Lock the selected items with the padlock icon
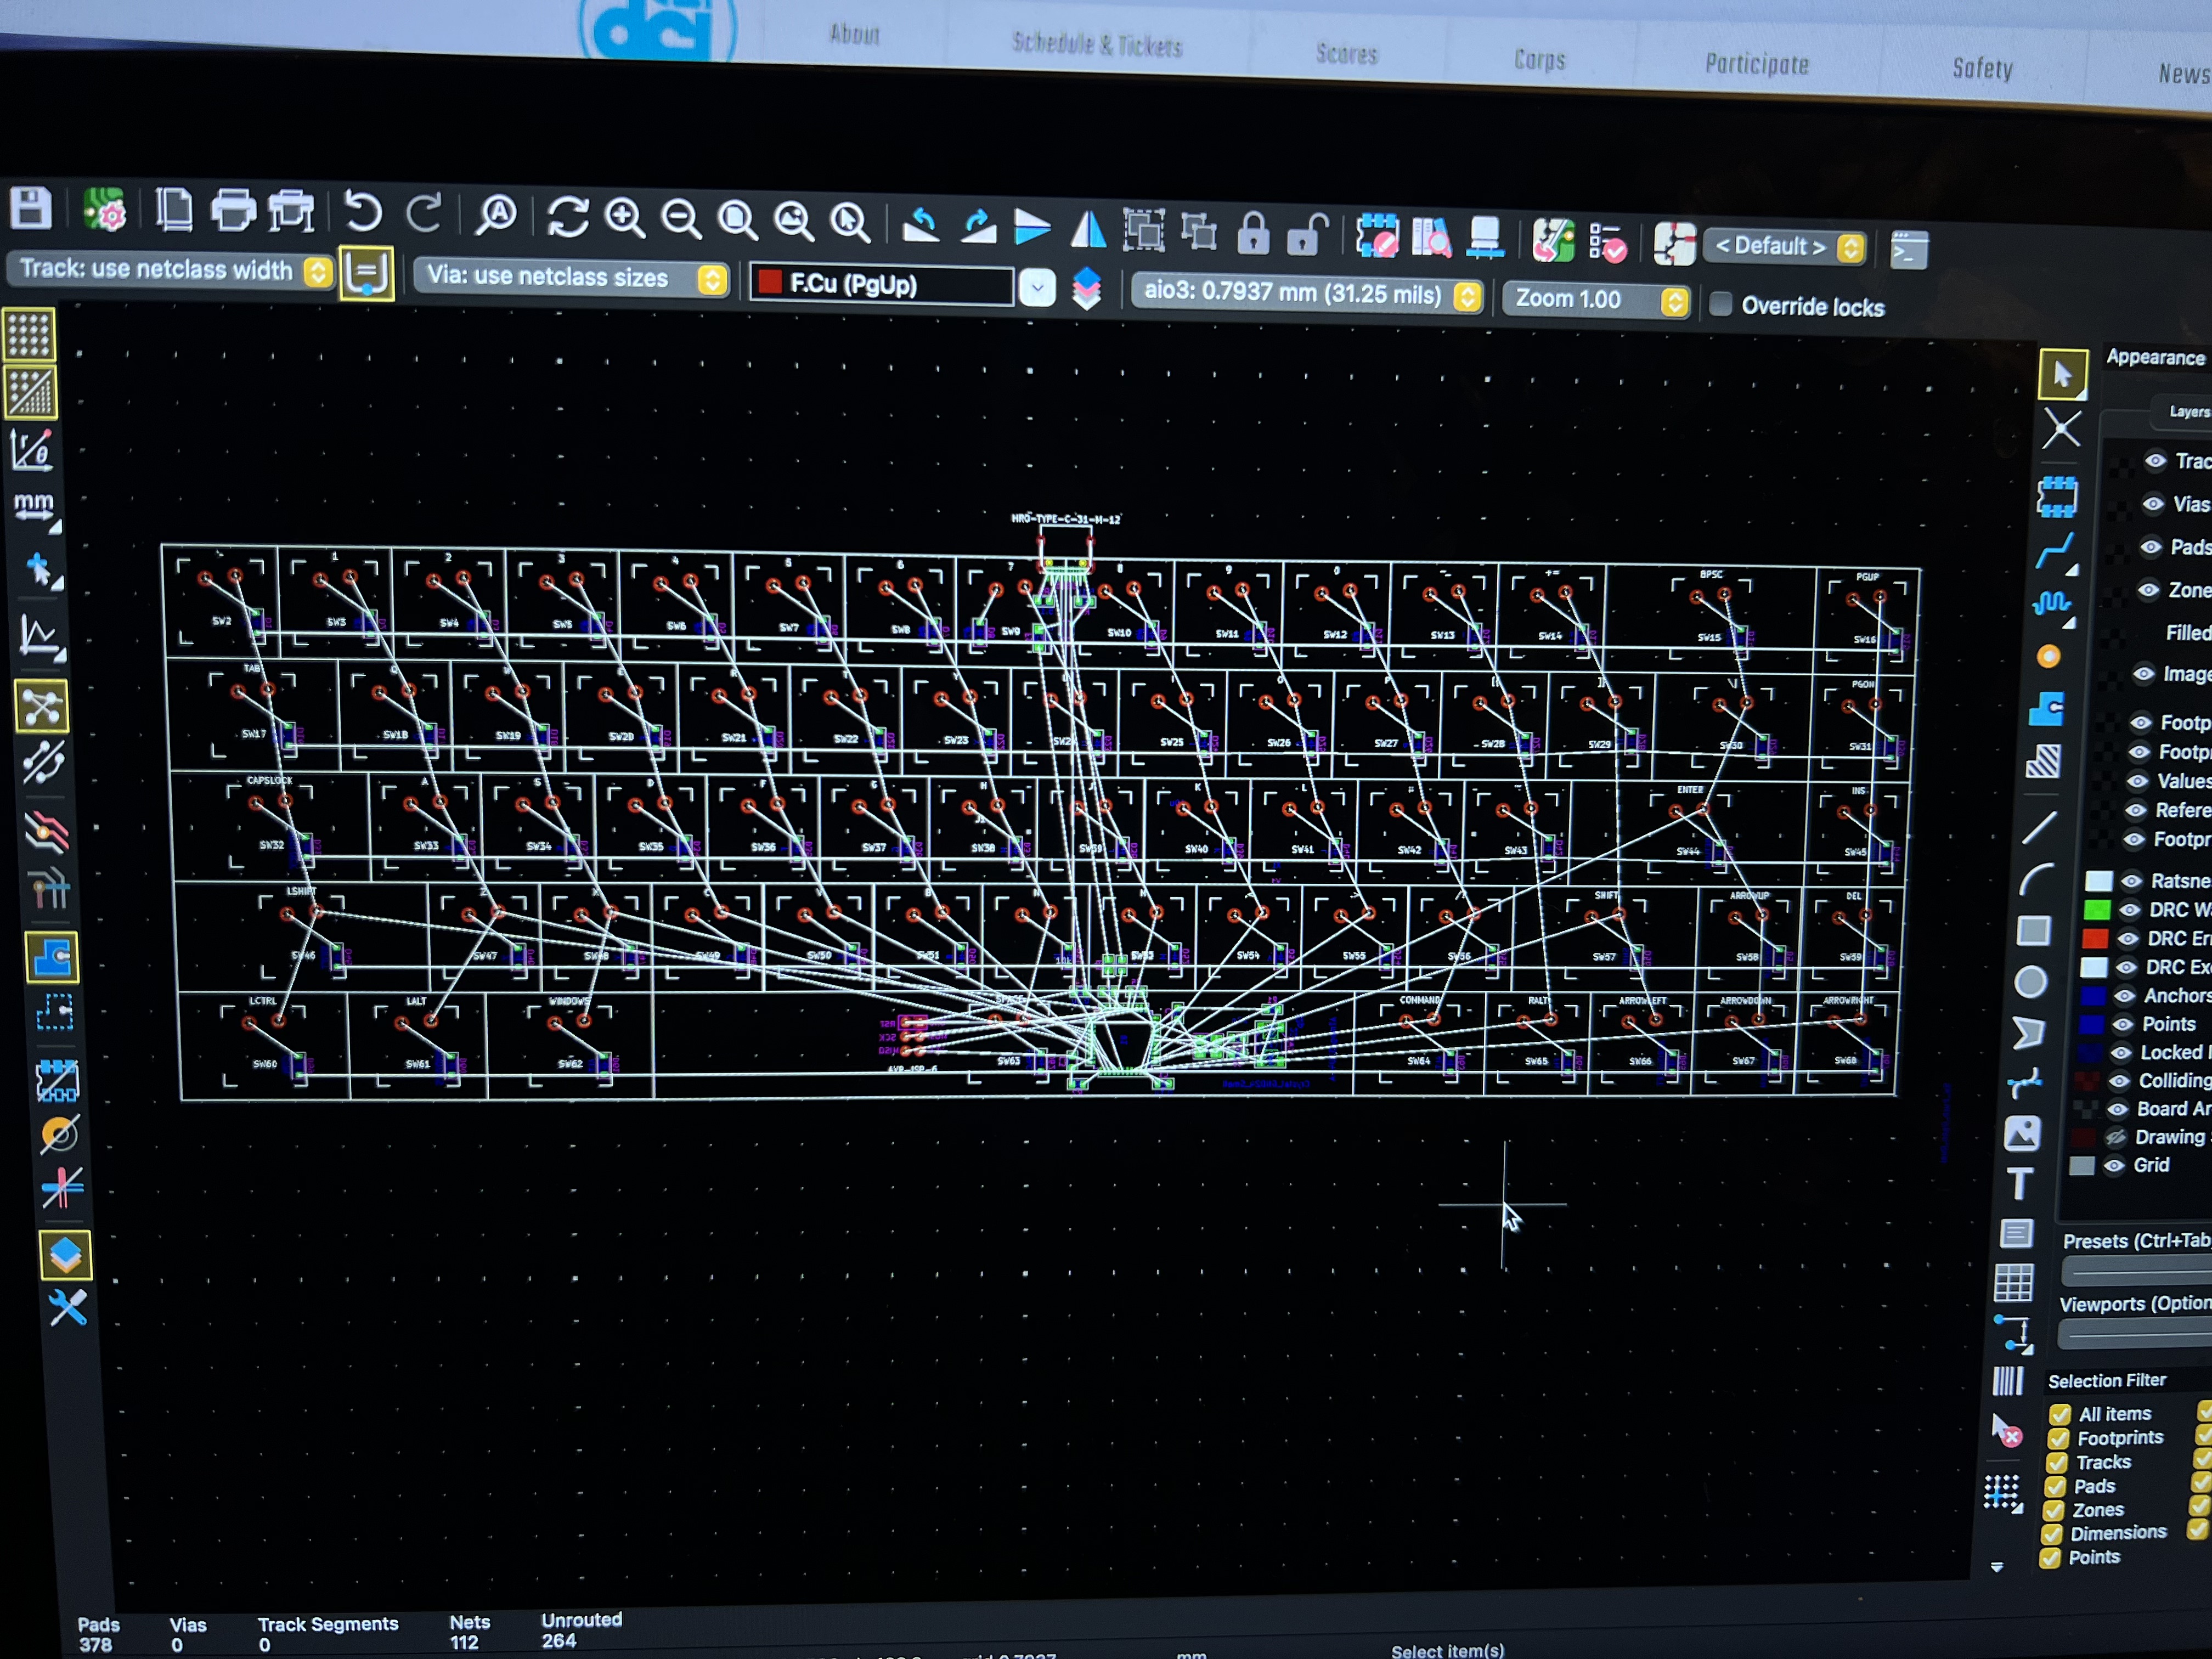Image resolution: width=2212 pixels, height=1659 pixels. [1253, 233]
